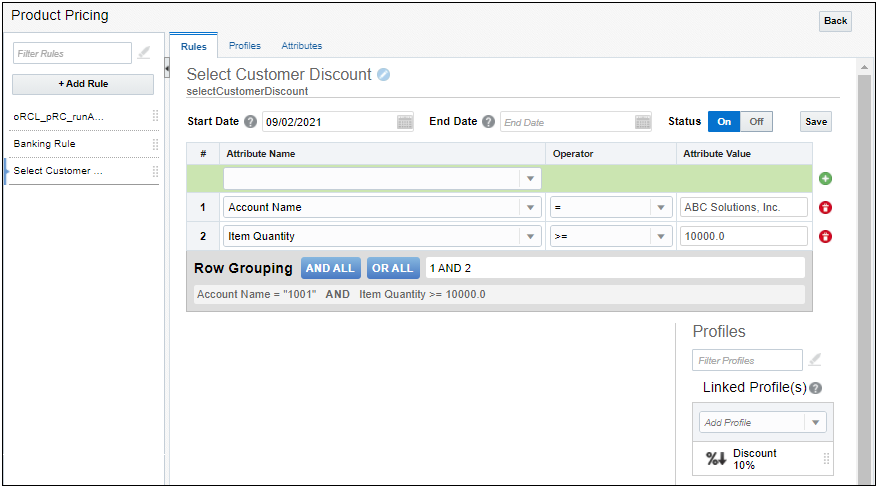Open the Account Name attribute dropdown

tap(530, 208)
